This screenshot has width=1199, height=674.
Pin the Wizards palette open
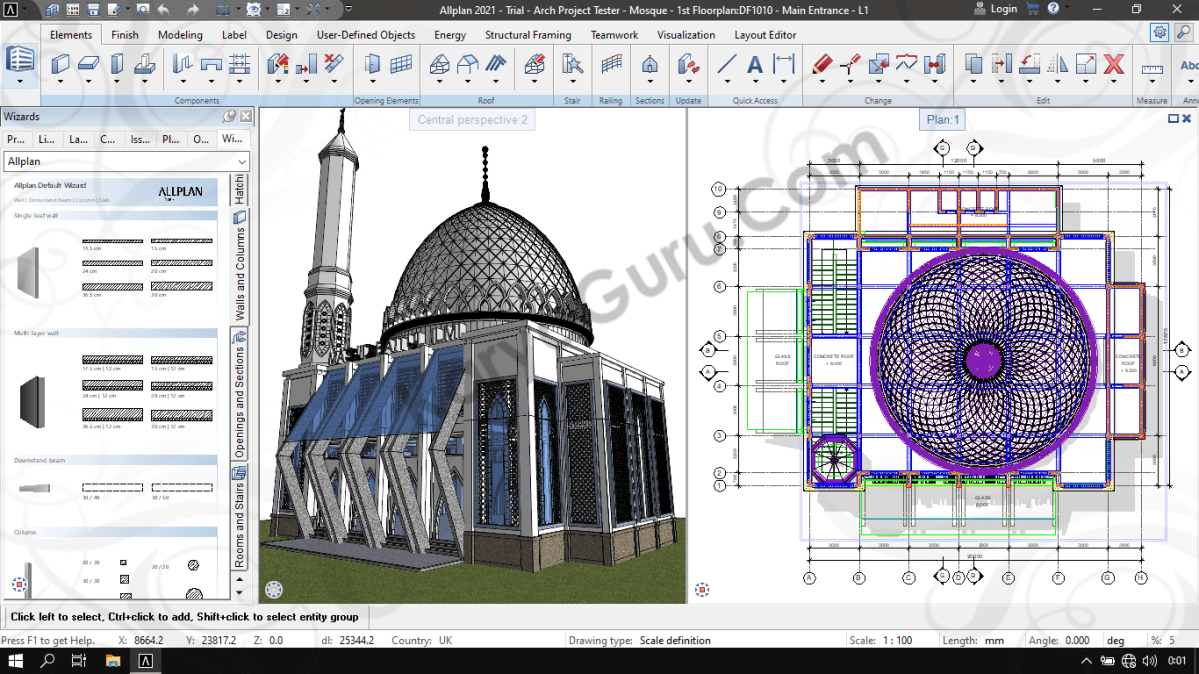[x=229, y=116]
